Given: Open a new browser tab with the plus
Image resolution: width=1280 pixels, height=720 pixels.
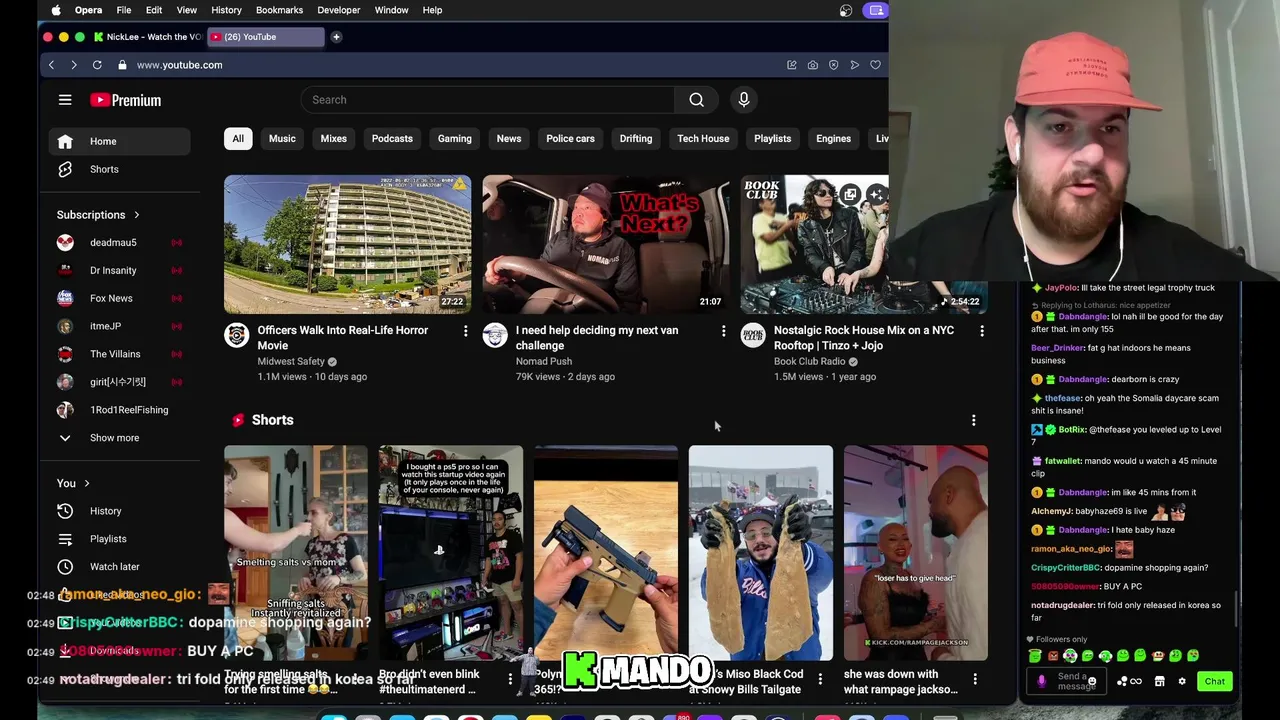Looking at the screenshot, I should 336,37.
